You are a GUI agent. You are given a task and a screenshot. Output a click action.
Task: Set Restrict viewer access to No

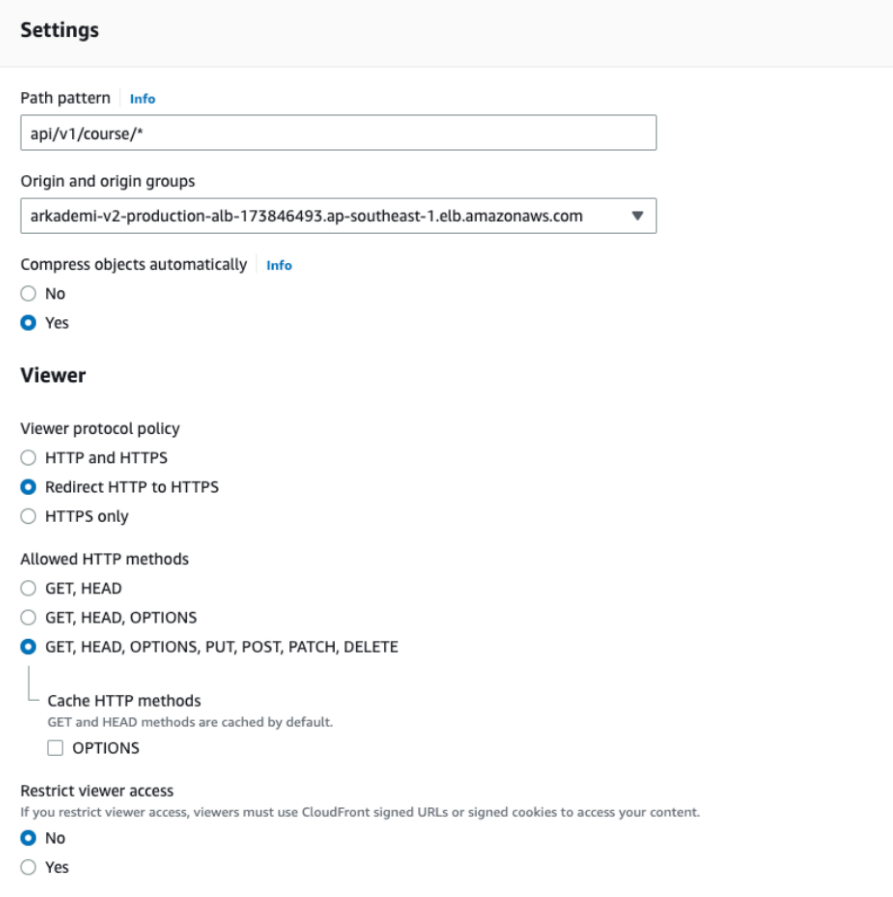[29, 838]
